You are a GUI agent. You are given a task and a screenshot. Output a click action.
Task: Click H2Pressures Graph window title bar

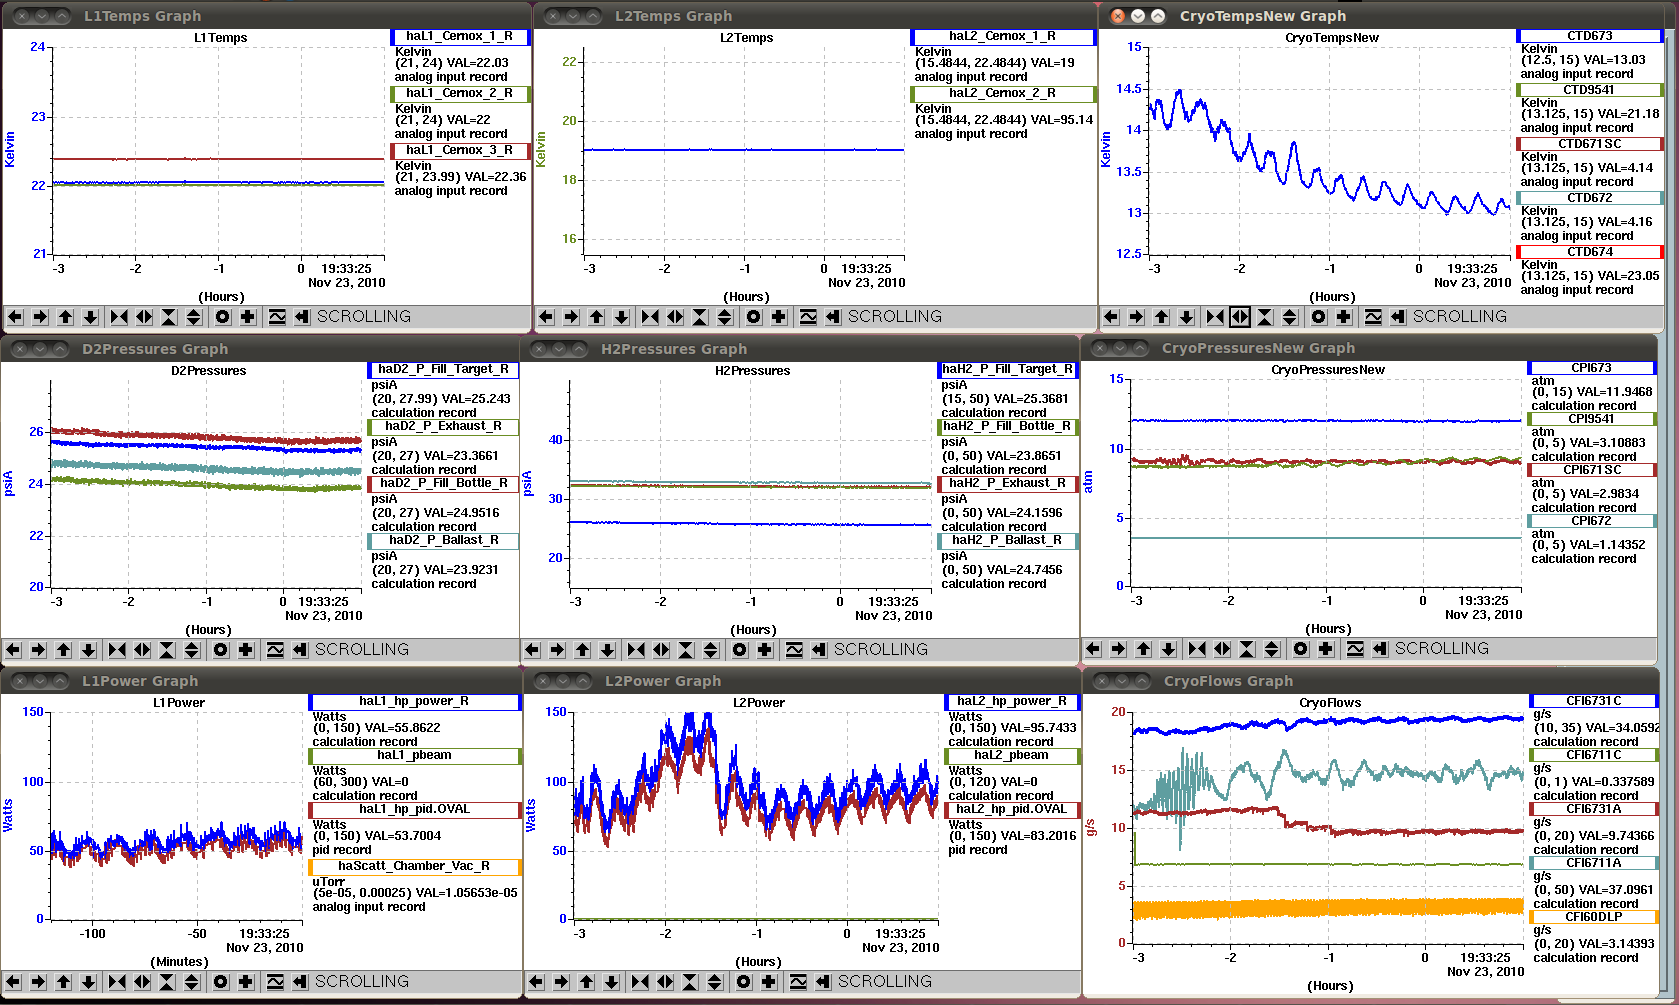click(x=800, y=349)
